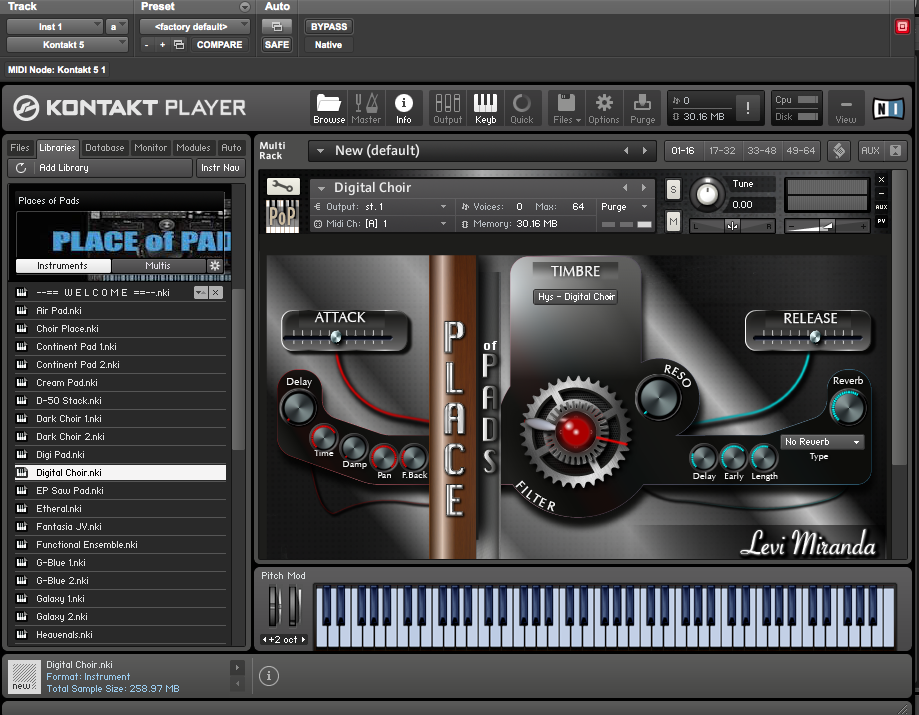Enable automation SAFE mode

277,45
